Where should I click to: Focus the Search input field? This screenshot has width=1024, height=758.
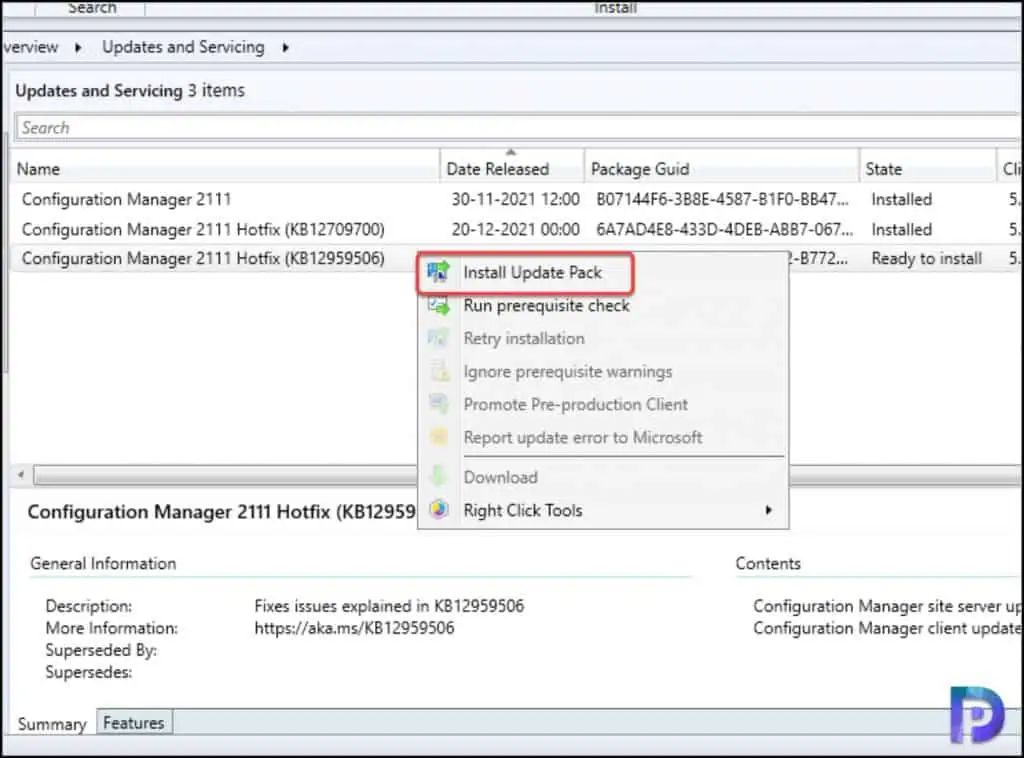[516, 127]
